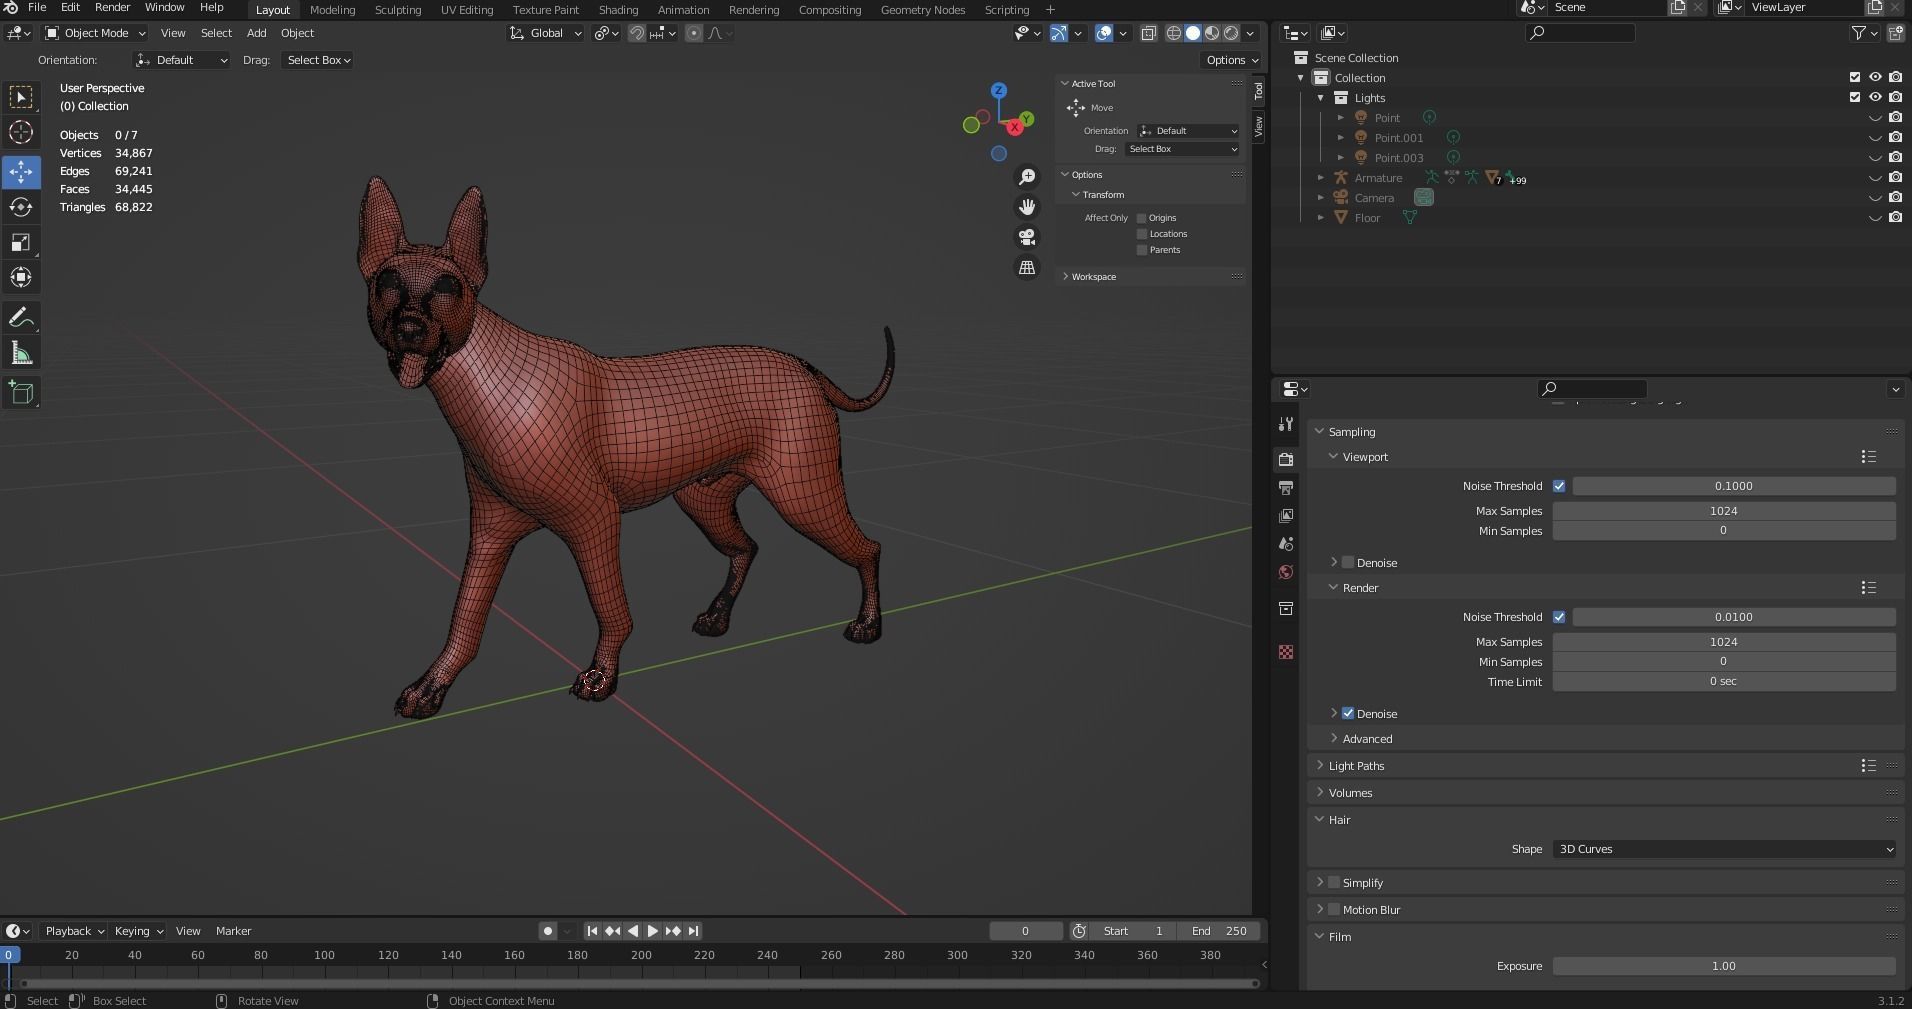Open the timeline Marker menu

(233, 931)
